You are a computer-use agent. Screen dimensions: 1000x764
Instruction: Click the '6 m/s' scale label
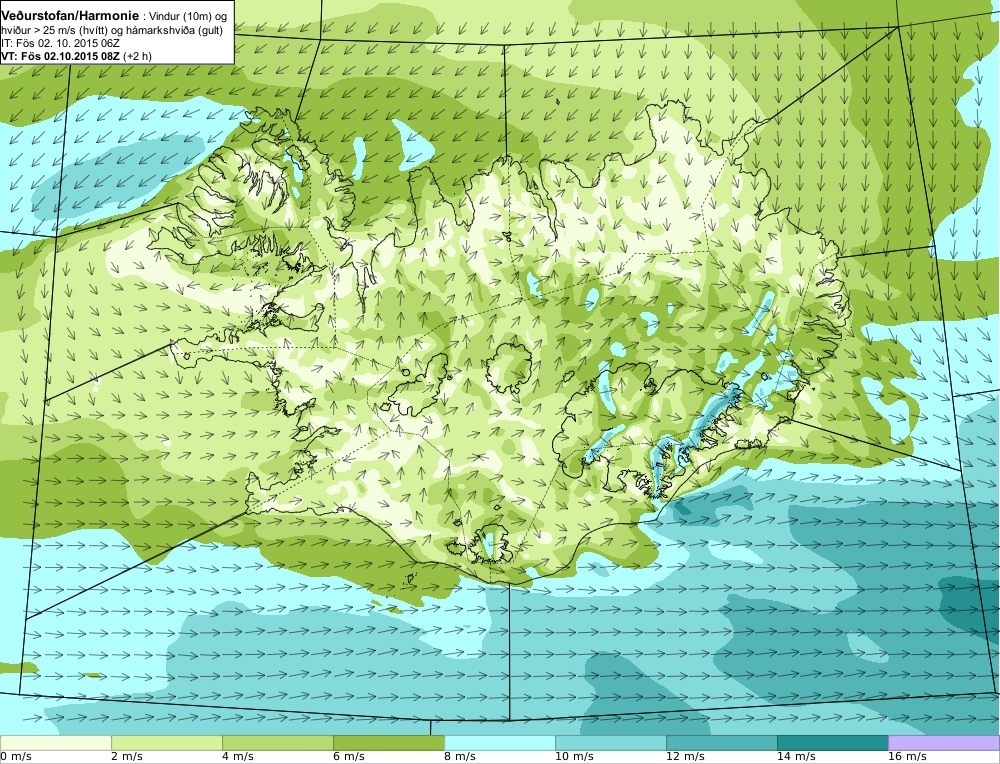click(x=349, y=757)
